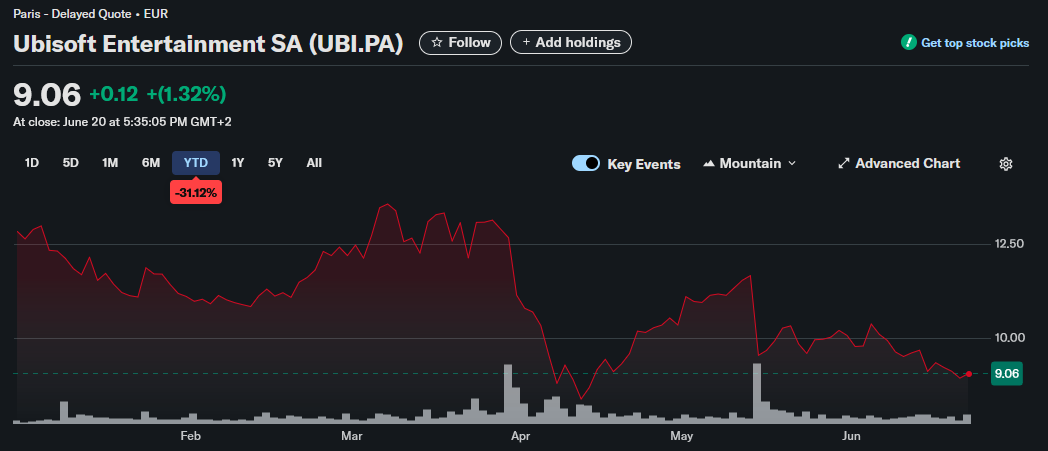Select the 5Y time range

click(275, 163)
